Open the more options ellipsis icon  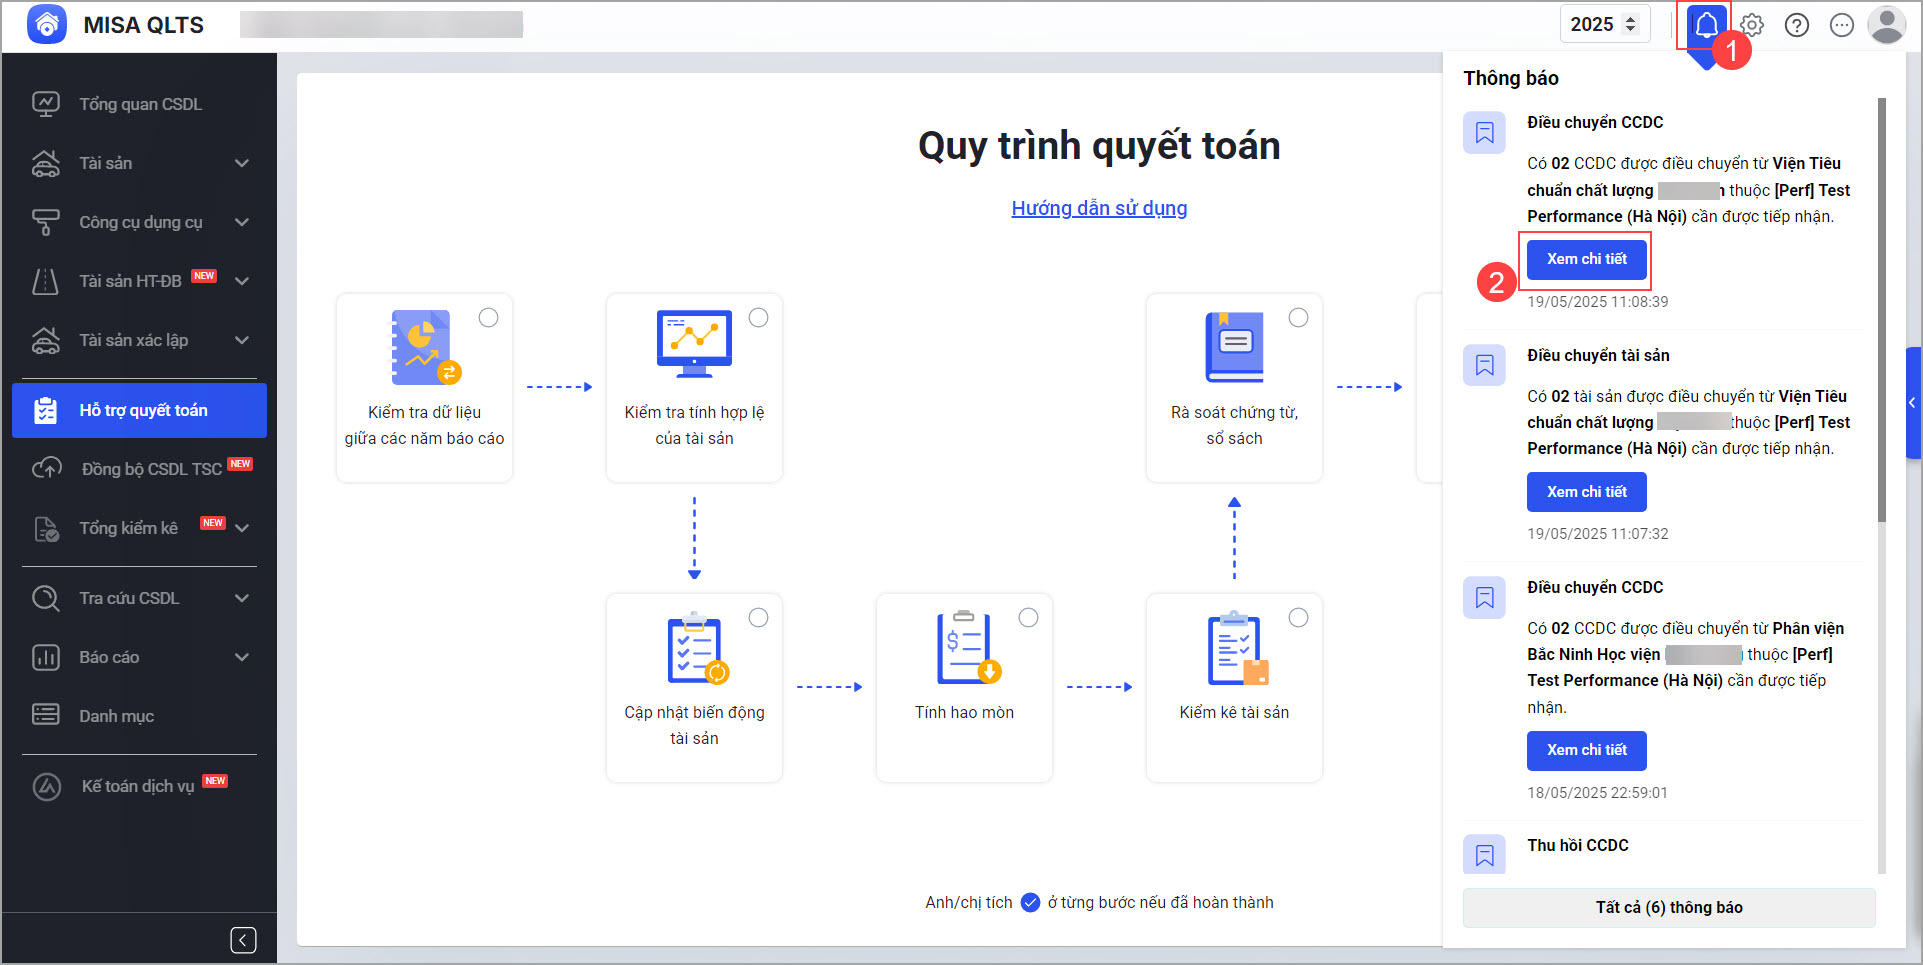1842,25
